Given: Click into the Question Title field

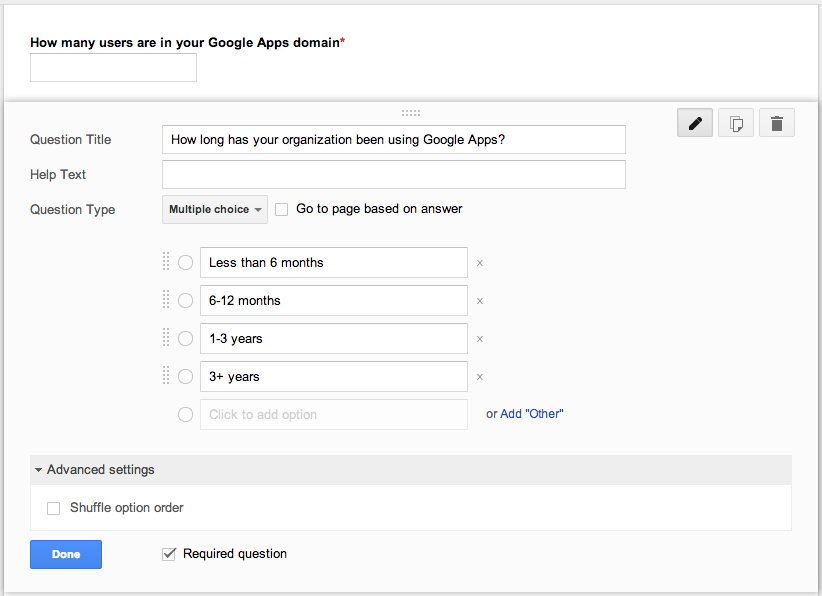Looking at the screenshot, I should (x=393, y=140).
